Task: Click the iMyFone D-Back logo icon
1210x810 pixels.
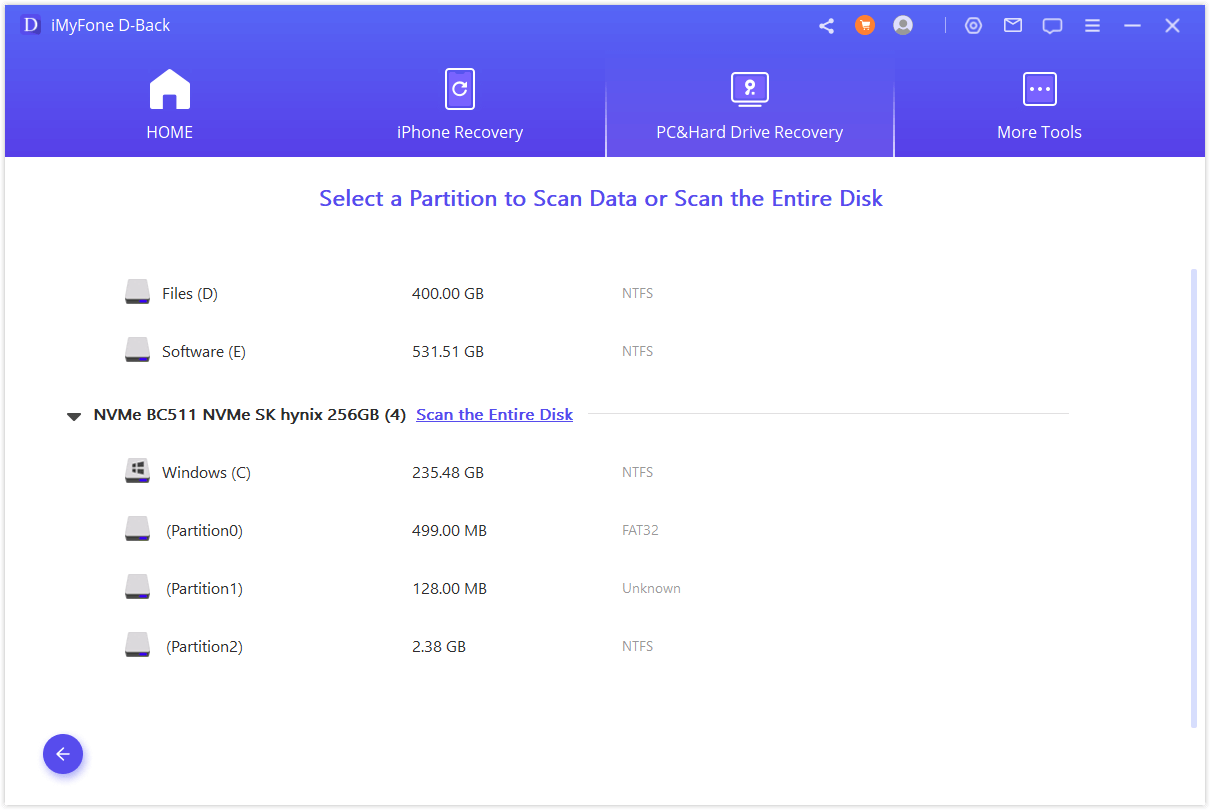Action: pyautogui.click(x=31, y=25)
